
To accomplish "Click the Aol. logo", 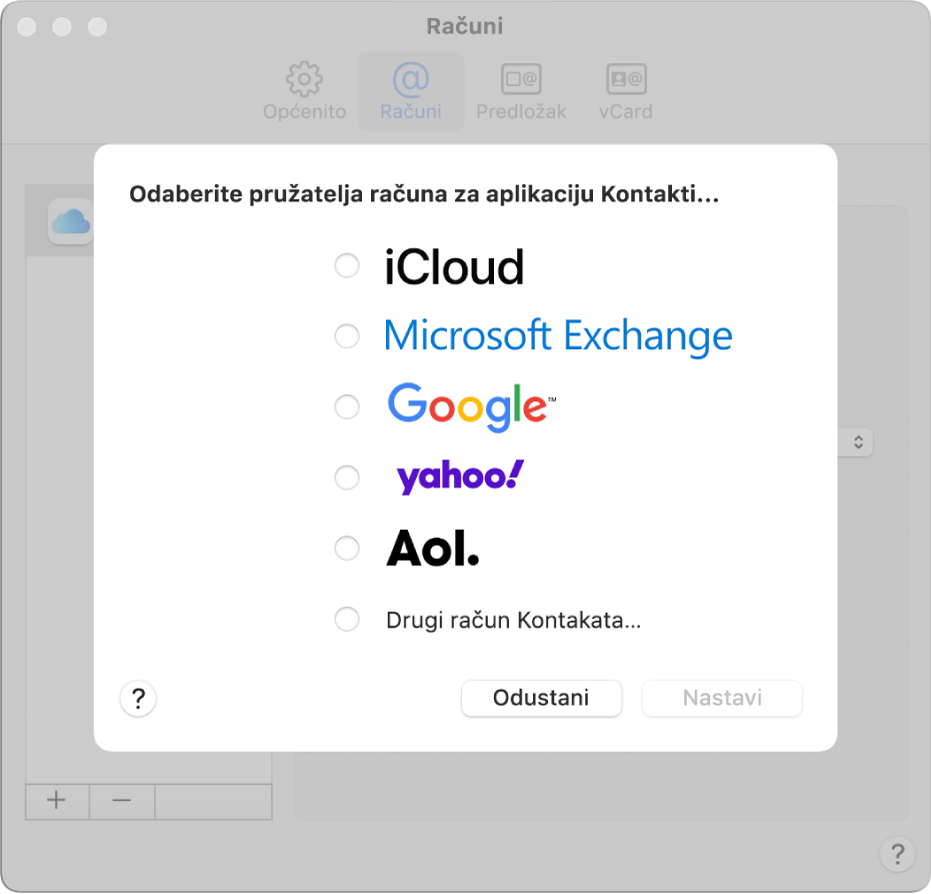I will point(433,548).
